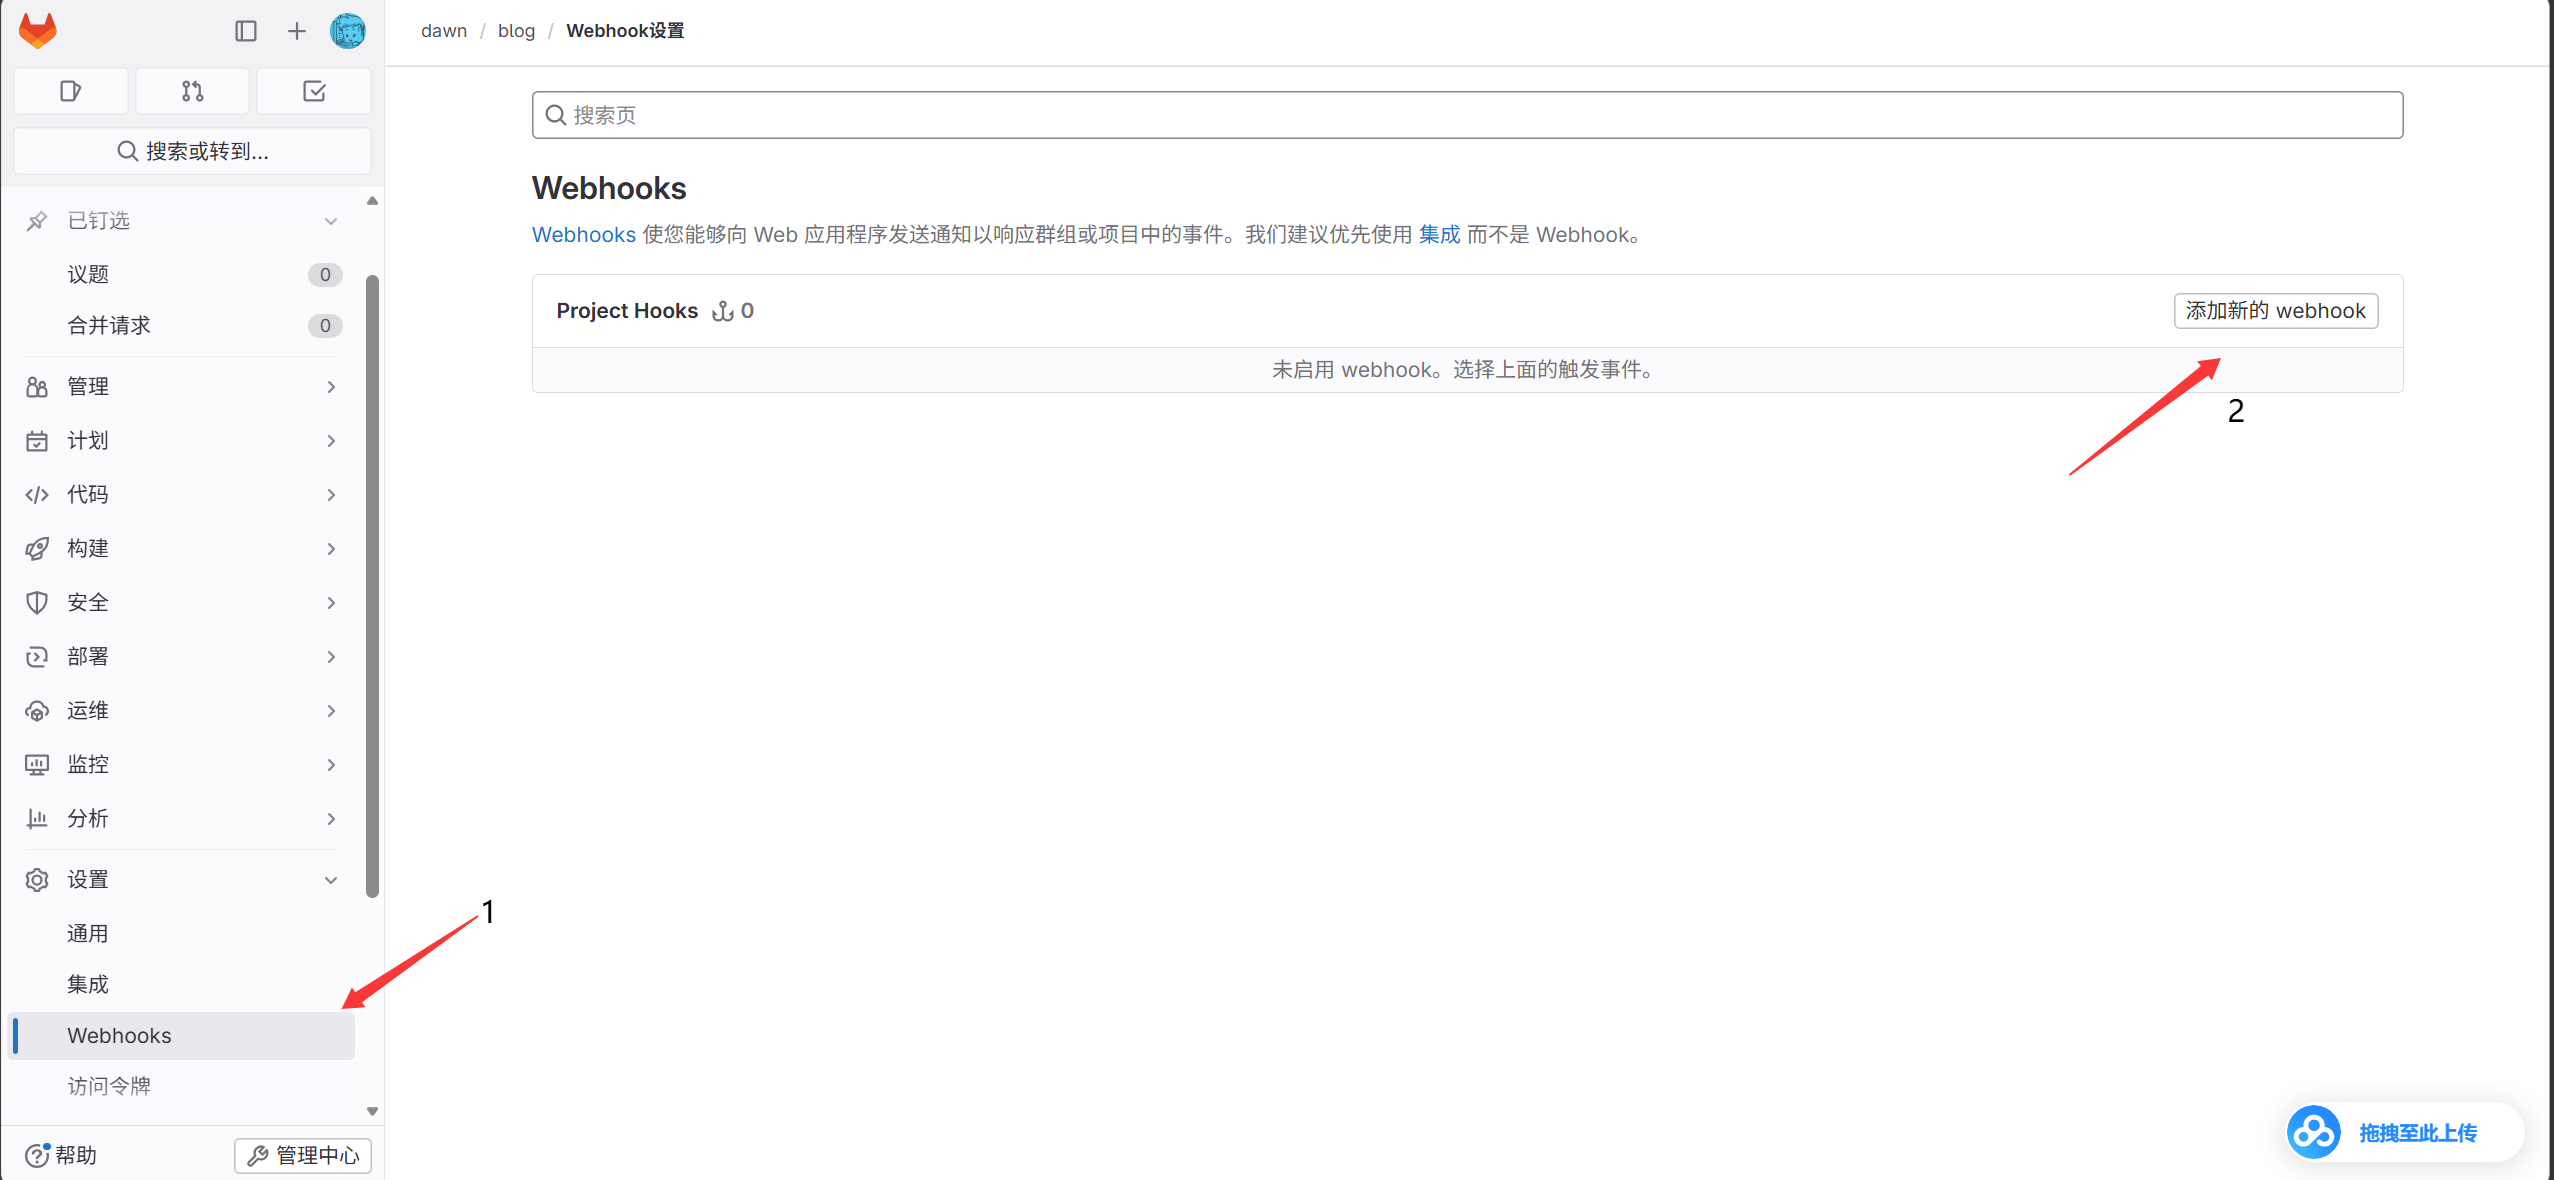
Task: Open 合并请求 merge requests item
Action: pos(181,325)
